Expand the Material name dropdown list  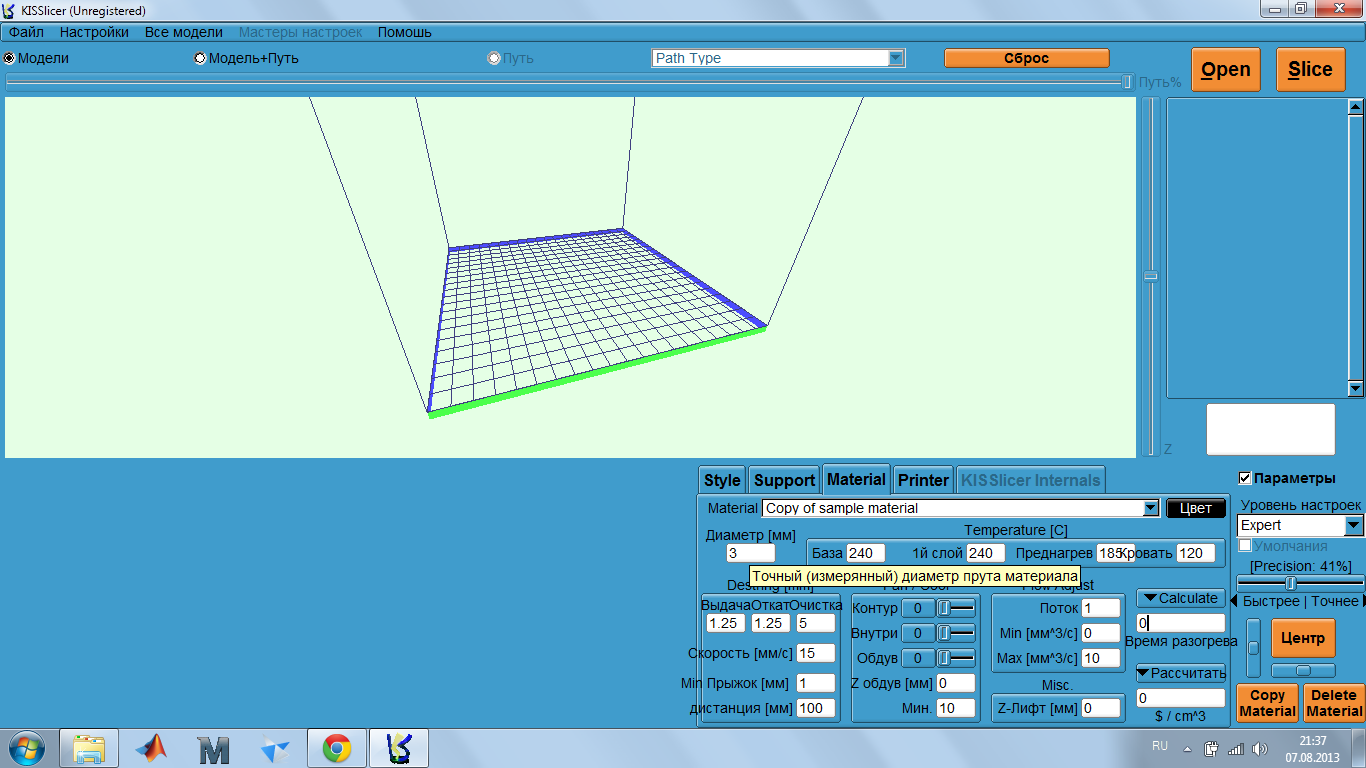point(1150,508)
